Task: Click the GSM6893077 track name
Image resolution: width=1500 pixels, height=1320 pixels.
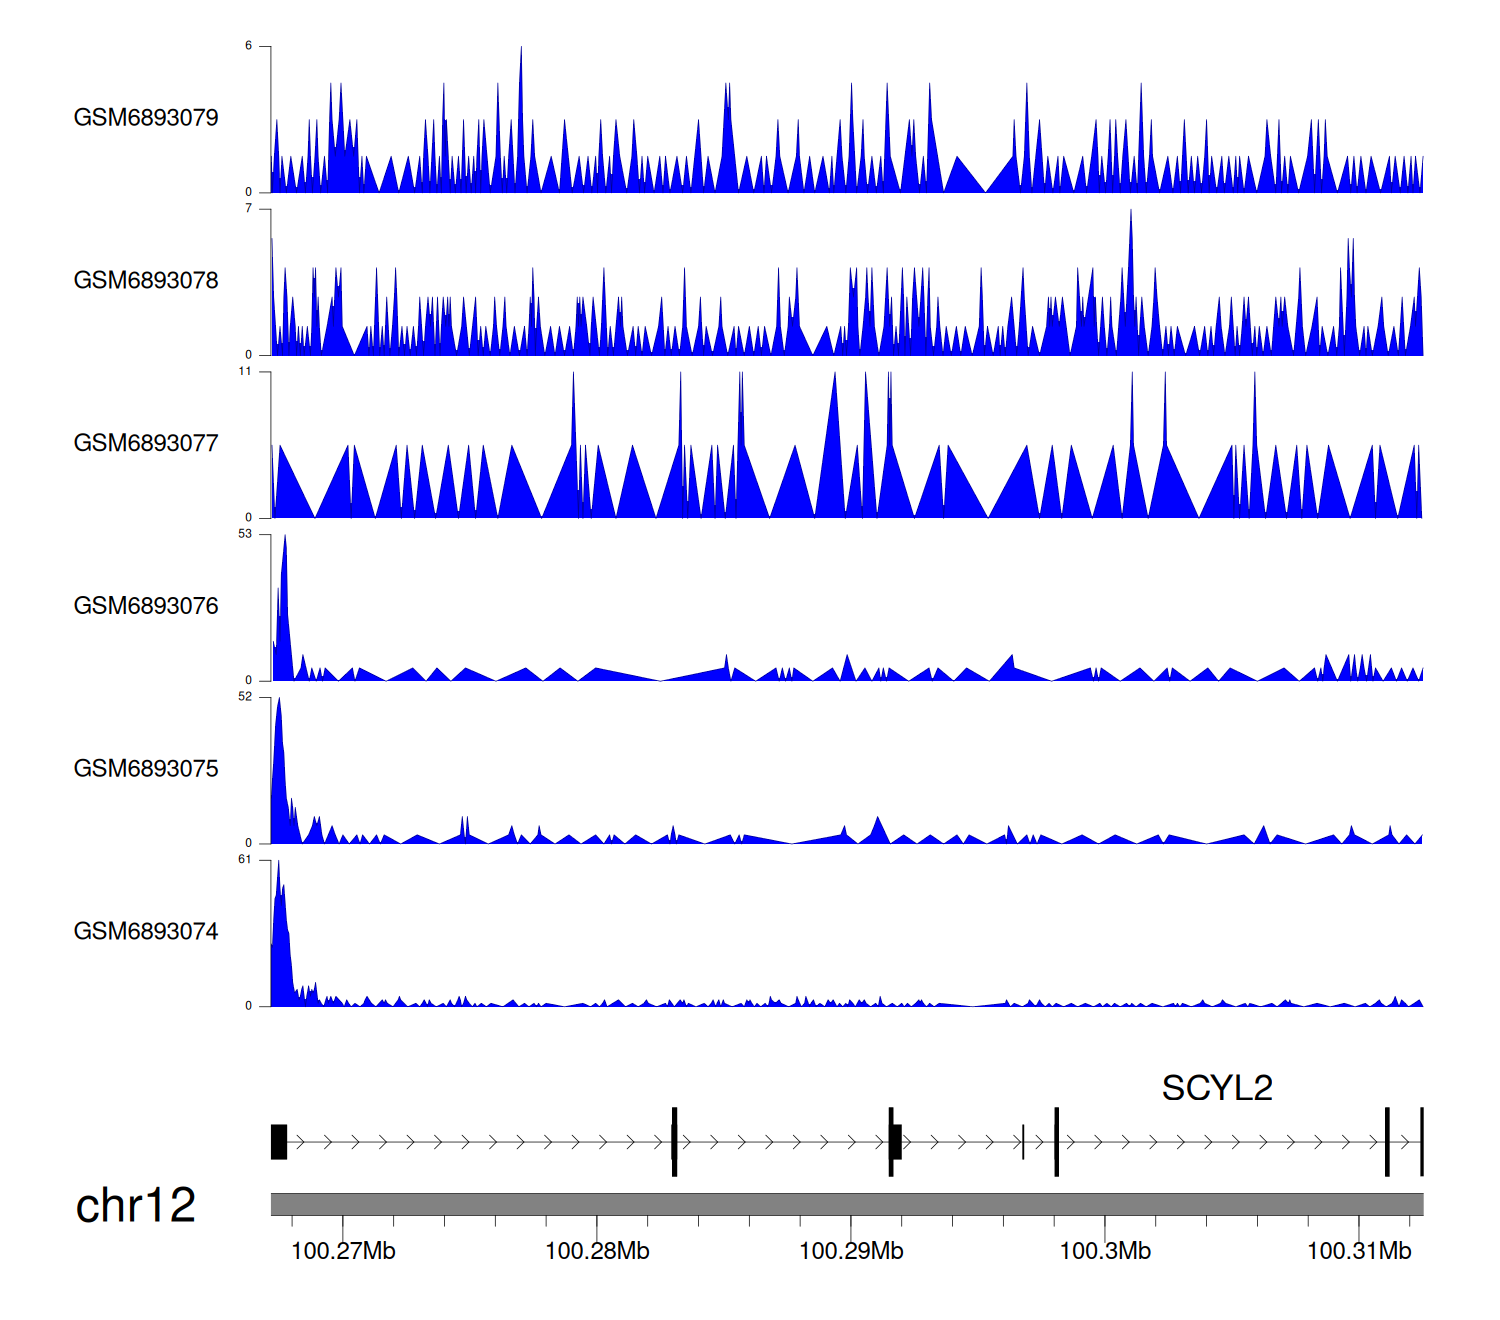Action: (146, 443)
